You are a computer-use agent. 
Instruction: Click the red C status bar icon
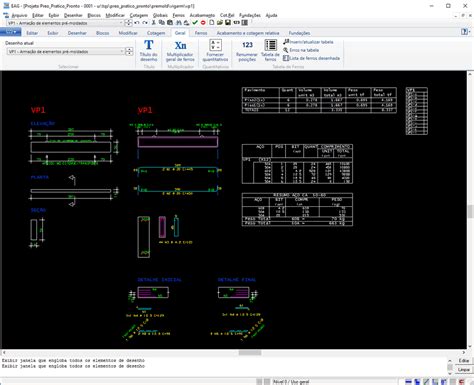(x=462, y=382)
